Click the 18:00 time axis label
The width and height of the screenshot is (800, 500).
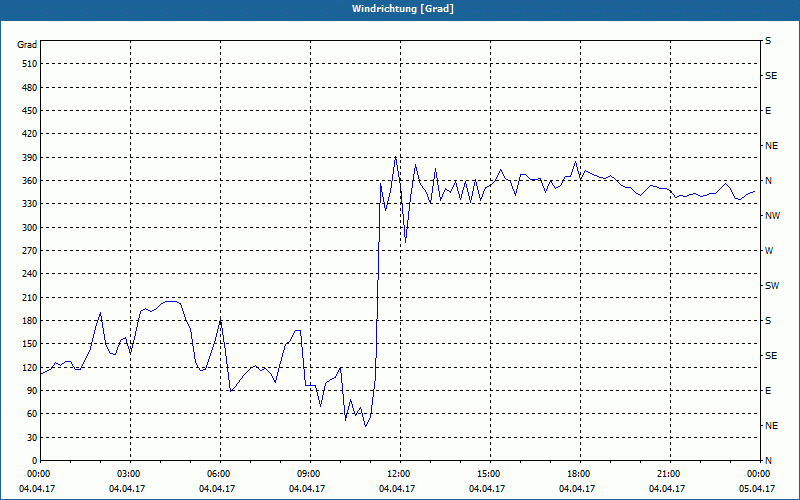[579, 473]
